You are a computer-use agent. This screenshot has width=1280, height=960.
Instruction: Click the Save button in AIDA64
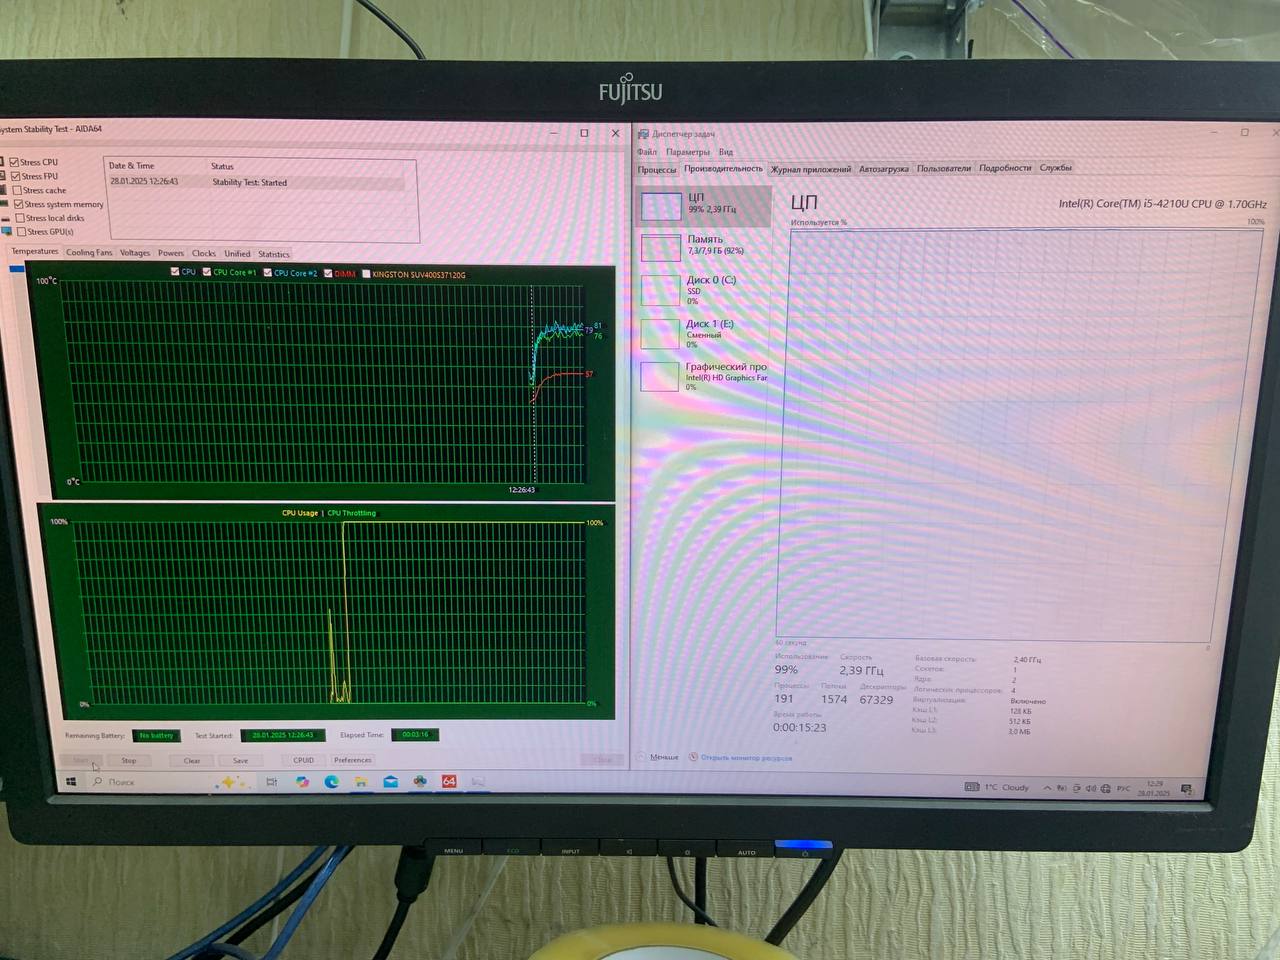point(241,760)
